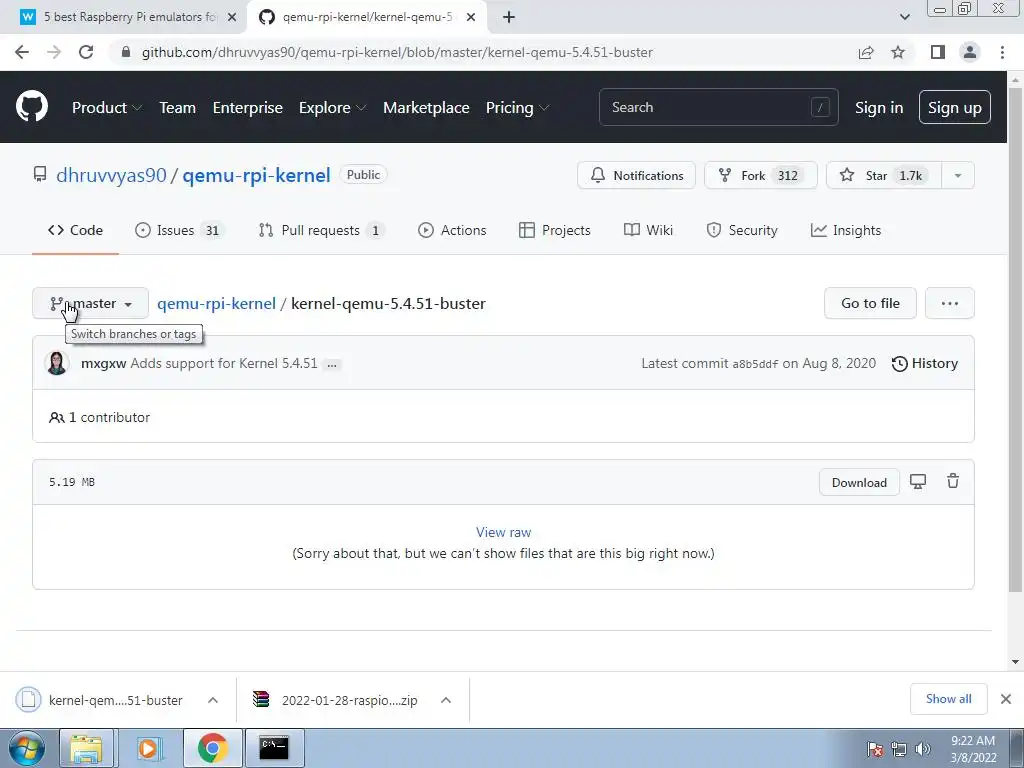Click the Go to file button
This screenshot has width=1024, height=768.
[x=870, y=303]
